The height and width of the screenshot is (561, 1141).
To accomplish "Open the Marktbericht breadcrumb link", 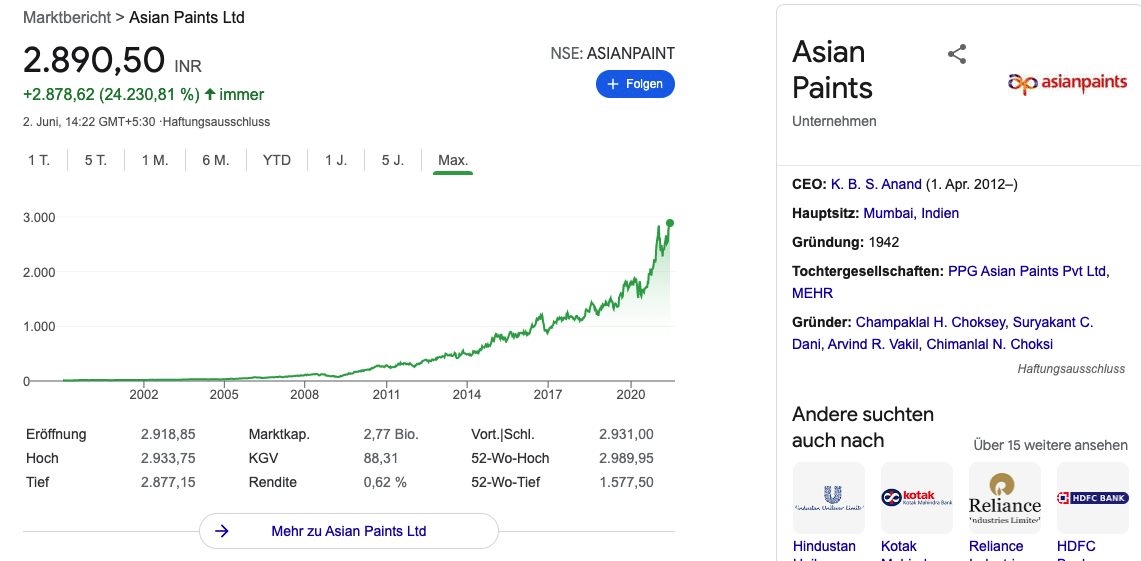I will pos(65,17).
